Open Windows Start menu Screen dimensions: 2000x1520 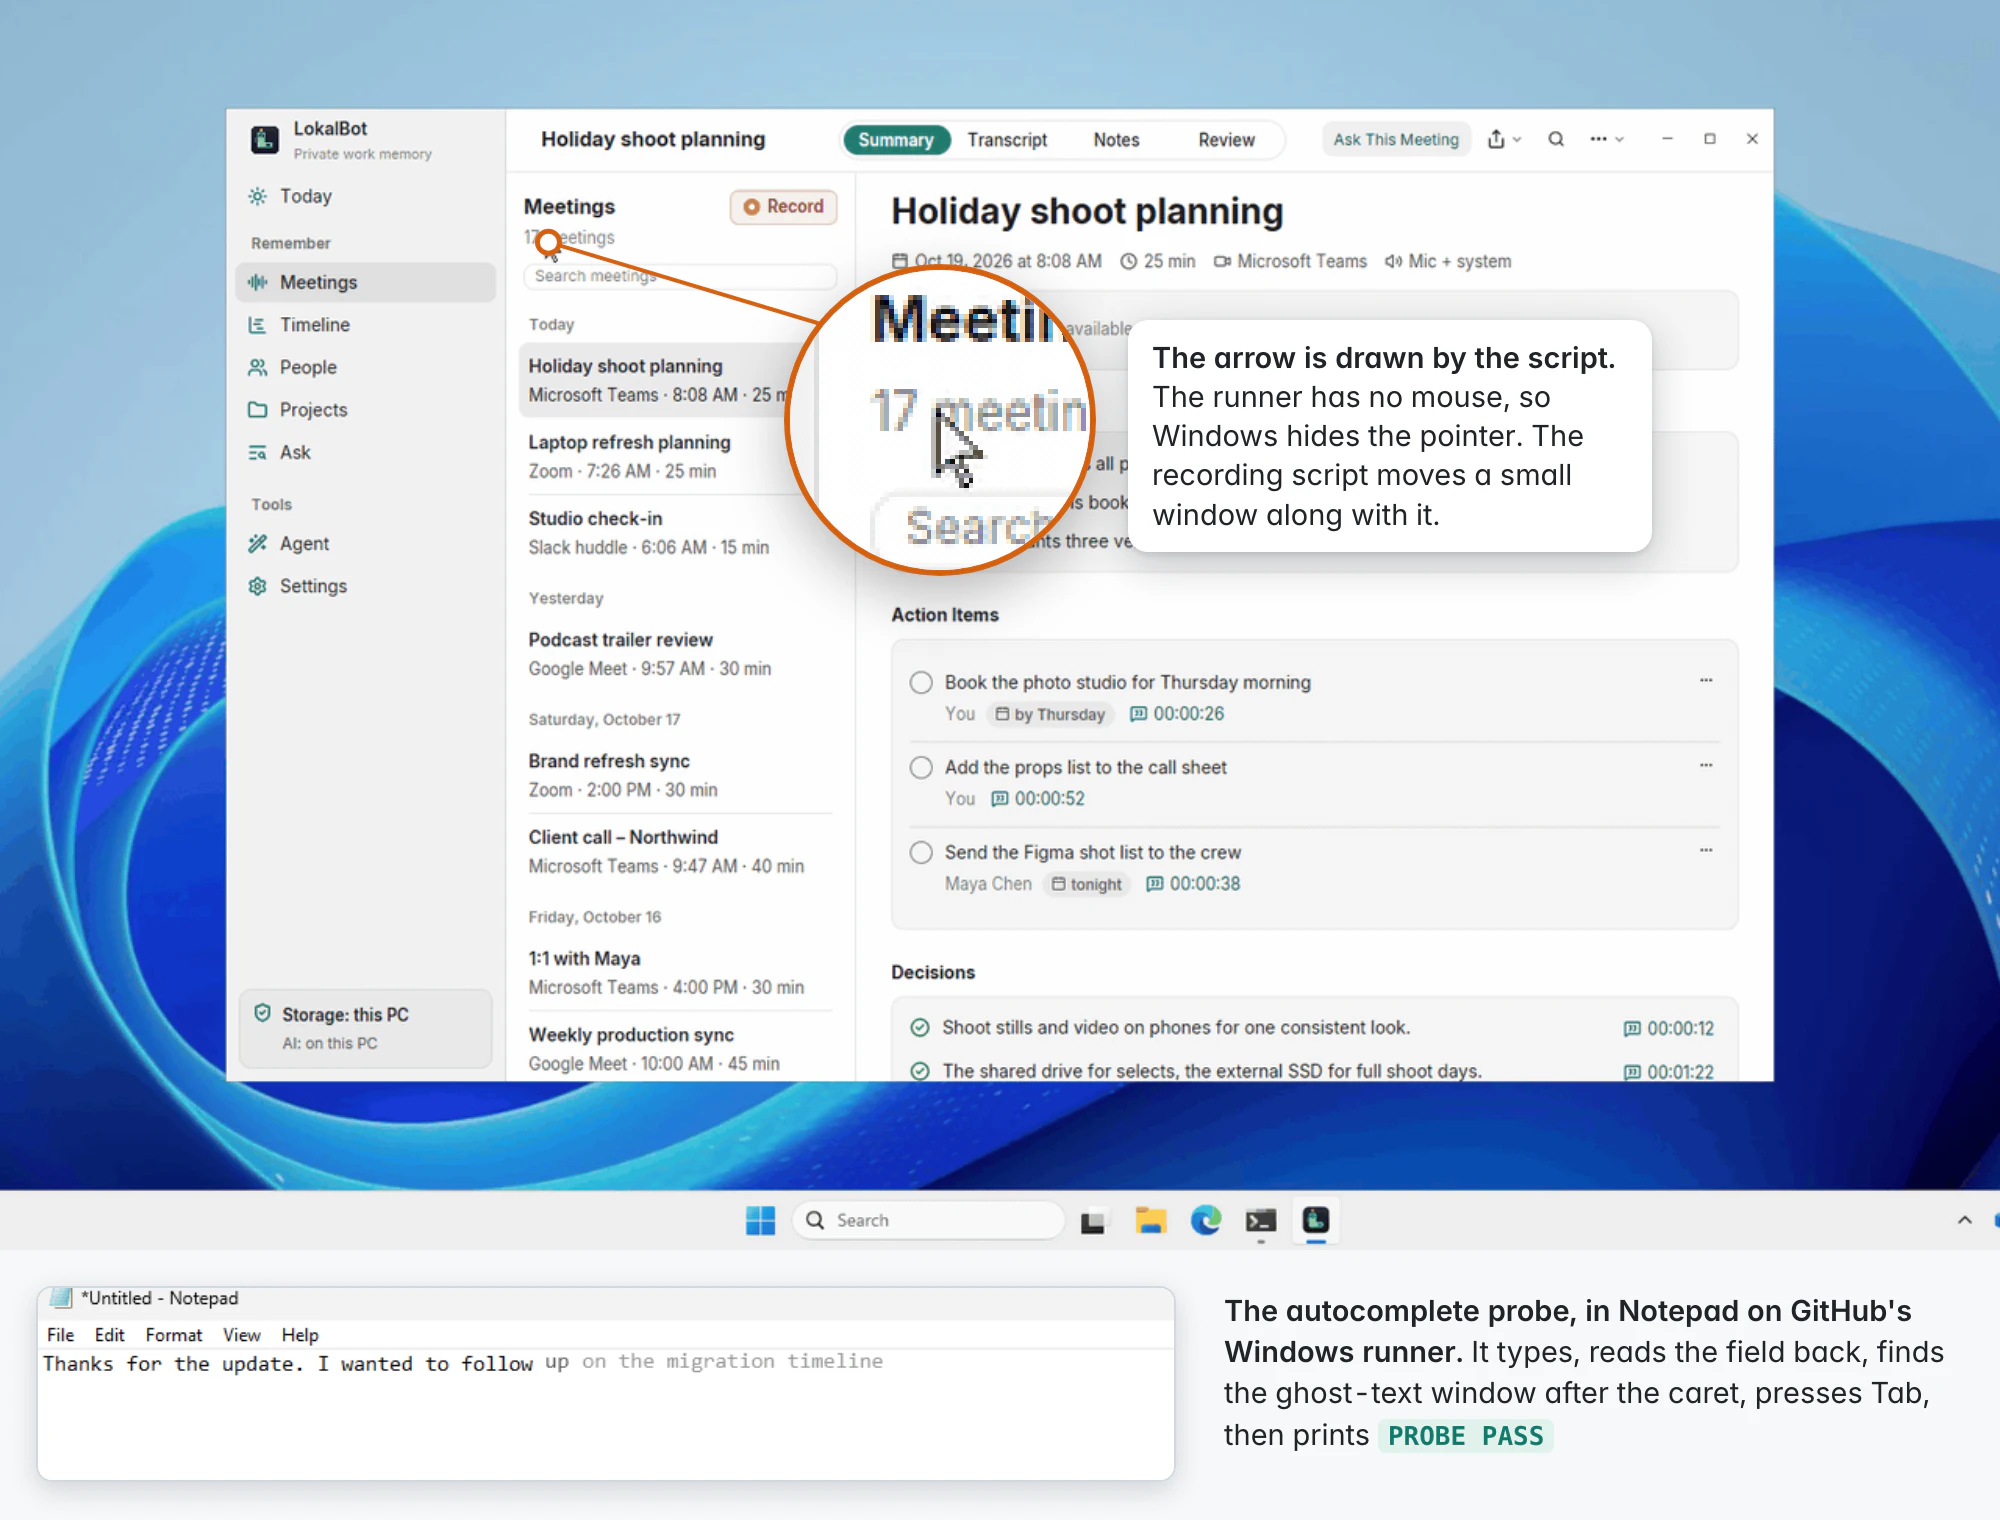[x=760, y=1220]
